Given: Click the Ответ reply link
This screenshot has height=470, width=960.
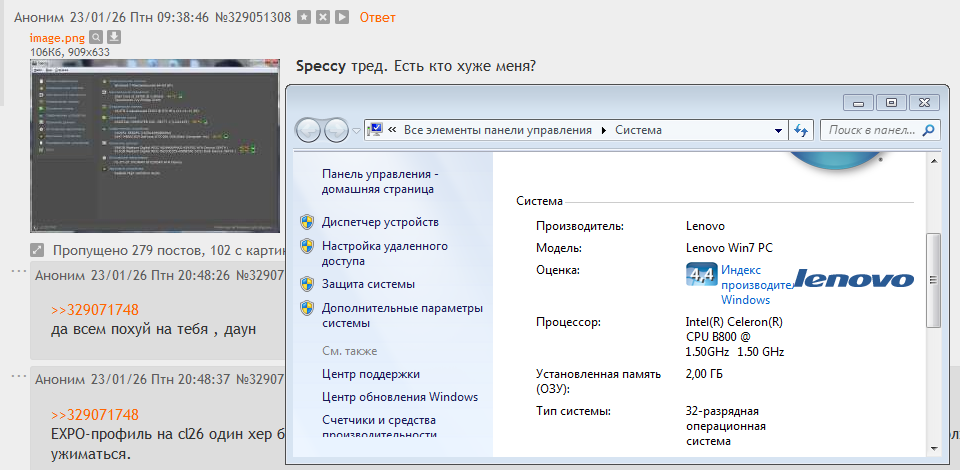Looking at the screenshot, I should coord(377,17).
